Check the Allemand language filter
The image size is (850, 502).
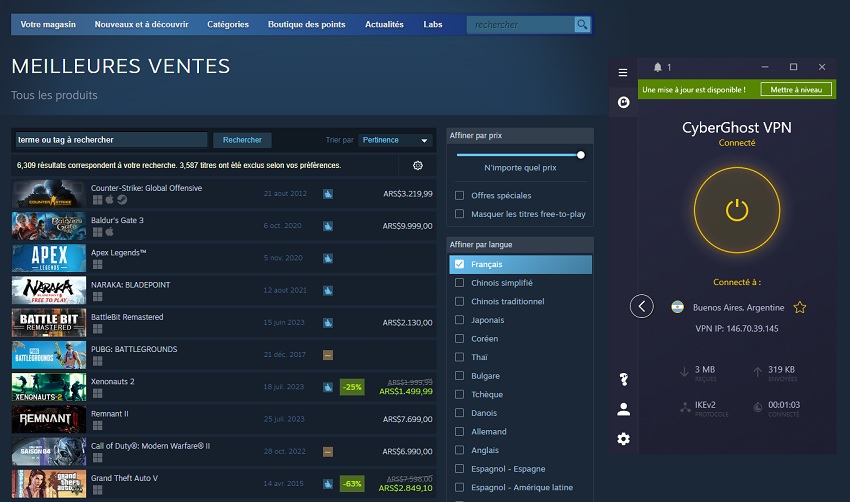[x=459, y=432]
